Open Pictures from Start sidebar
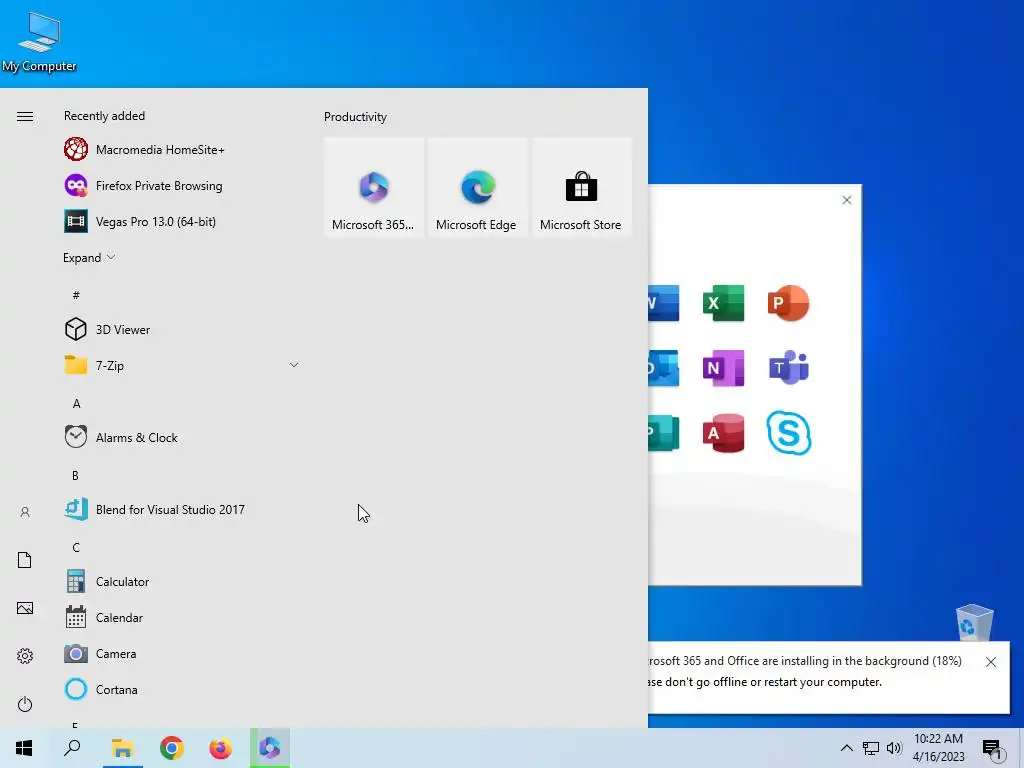This screenshot has height=768, width=1024. [25, 608]
